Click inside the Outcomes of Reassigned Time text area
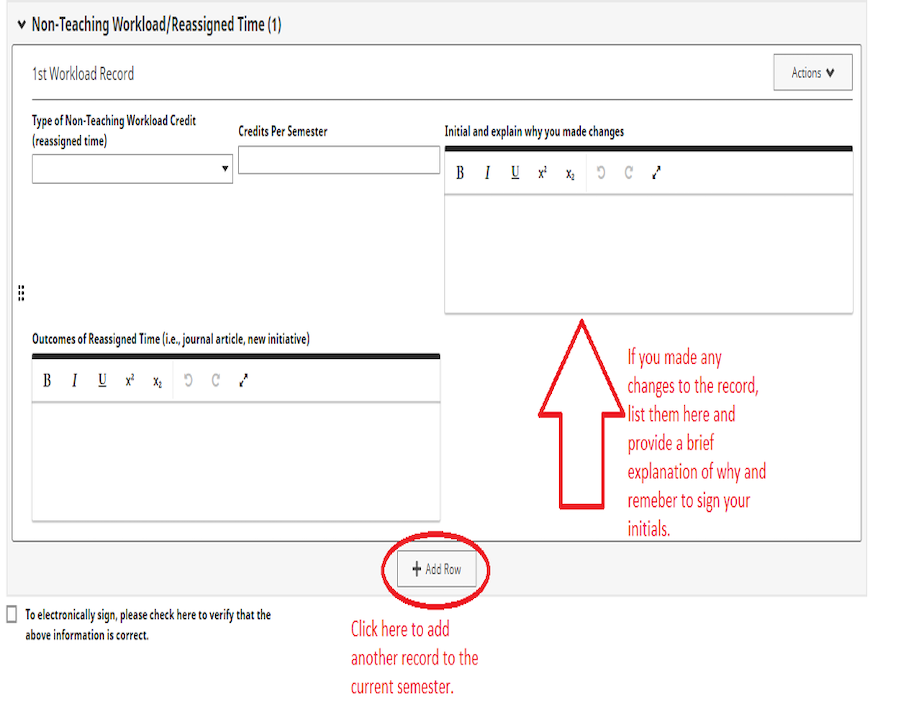The image size is (900, 709). point(236,462)
